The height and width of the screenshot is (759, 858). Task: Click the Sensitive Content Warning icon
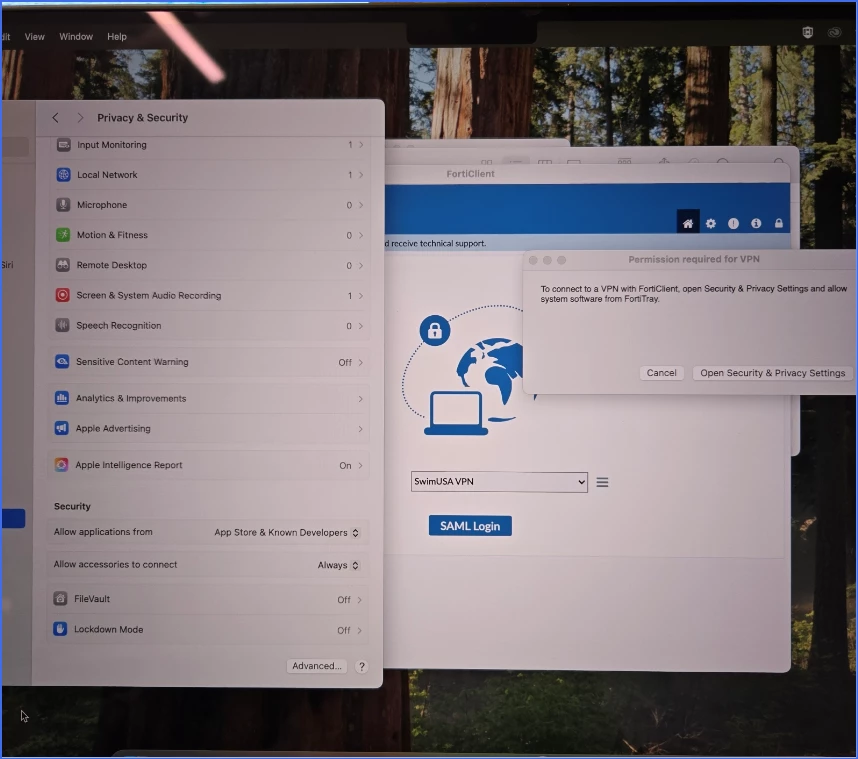pyautogui.click(x=62, y=362)
